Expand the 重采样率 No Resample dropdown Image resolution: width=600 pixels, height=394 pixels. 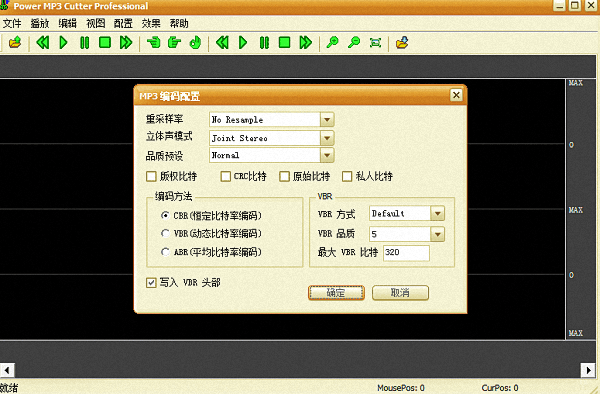pyautogui.click(x=327, y=120)
